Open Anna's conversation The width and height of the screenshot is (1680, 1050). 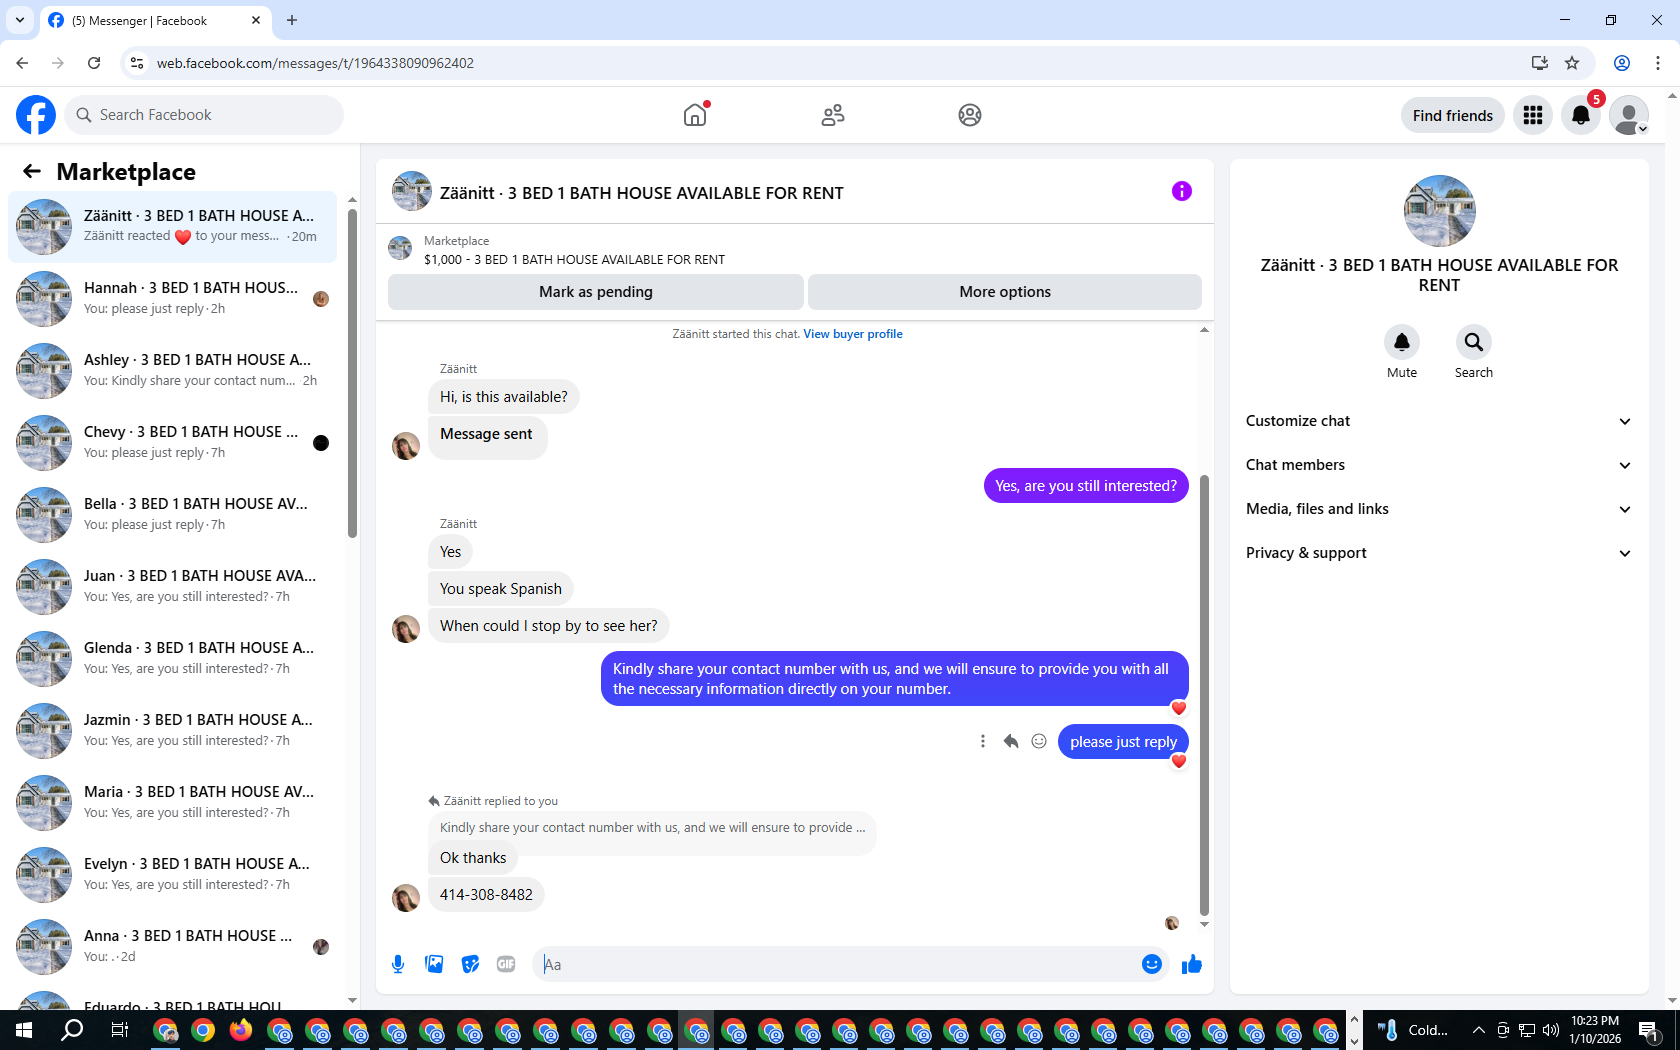(173, 947)
